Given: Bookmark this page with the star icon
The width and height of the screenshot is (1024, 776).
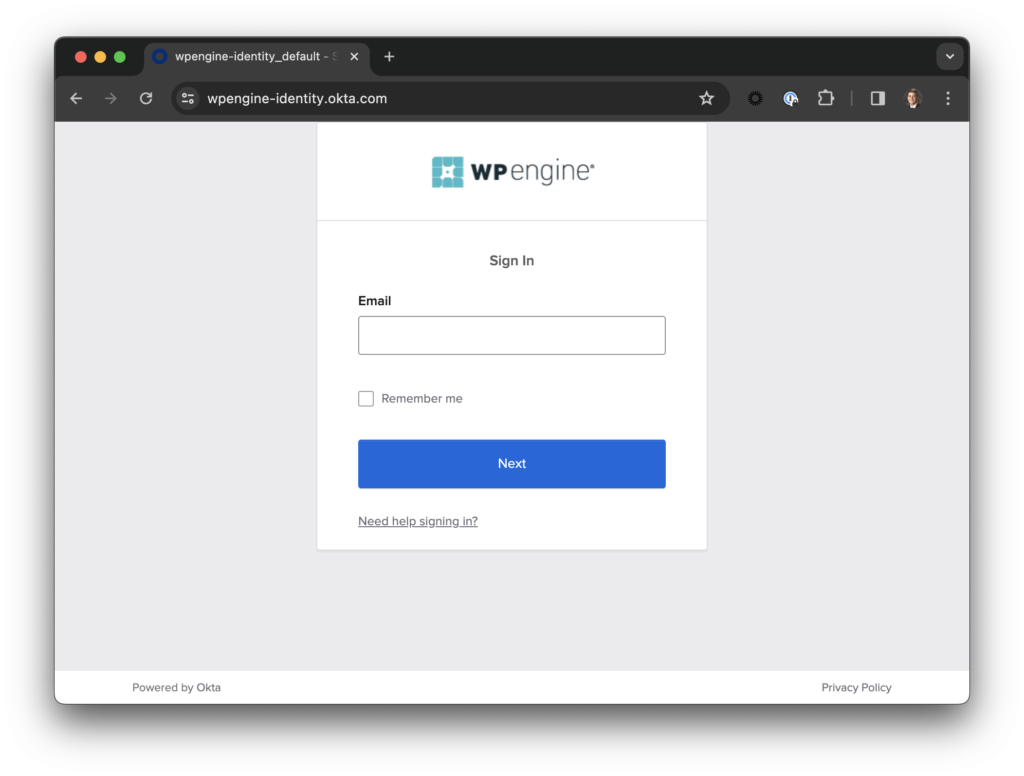Looking at the screenshot, I should [x=707, y=99].
